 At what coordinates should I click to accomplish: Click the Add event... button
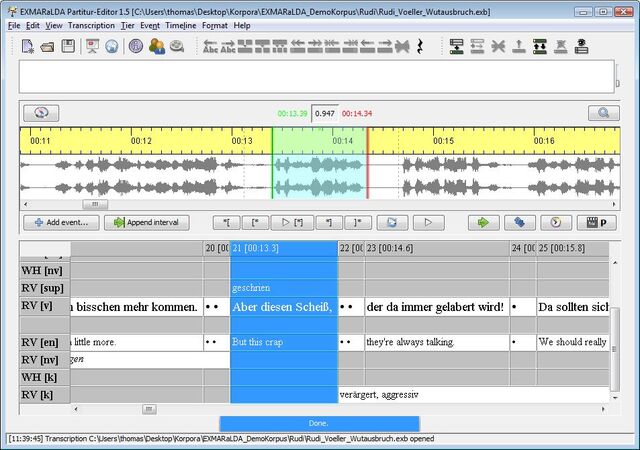tap(61, 223)
